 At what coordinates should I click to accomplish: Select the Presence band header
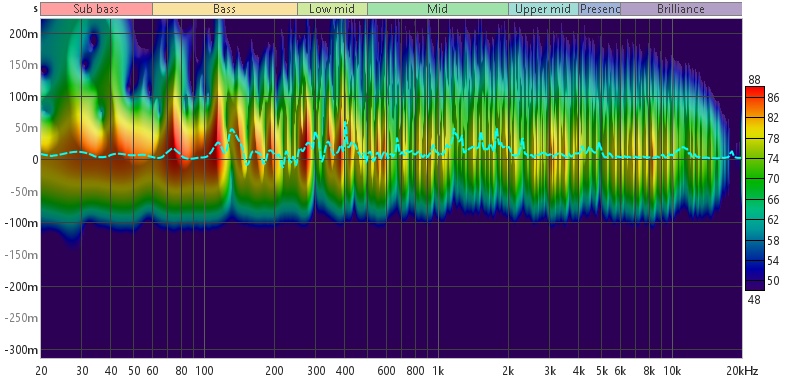600,9
